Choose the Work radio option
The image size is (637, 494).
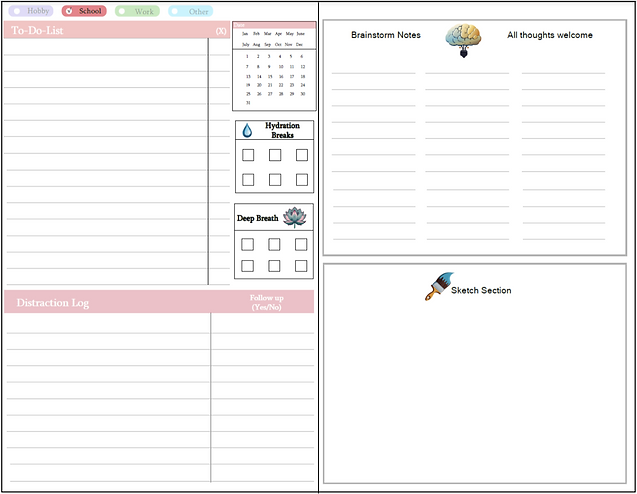[122, 11]
